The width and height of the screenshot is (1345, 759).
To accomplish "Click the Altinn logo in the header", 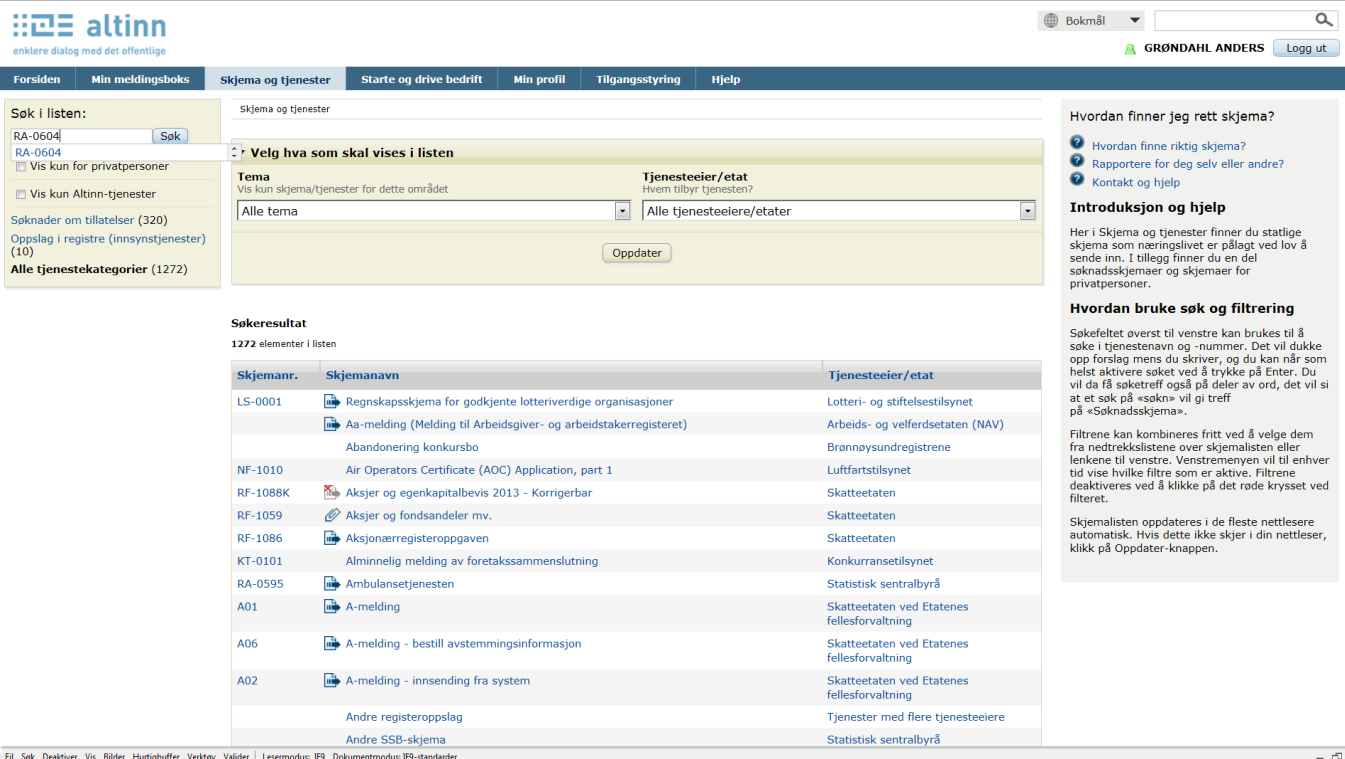I will (x=89, y=34).
